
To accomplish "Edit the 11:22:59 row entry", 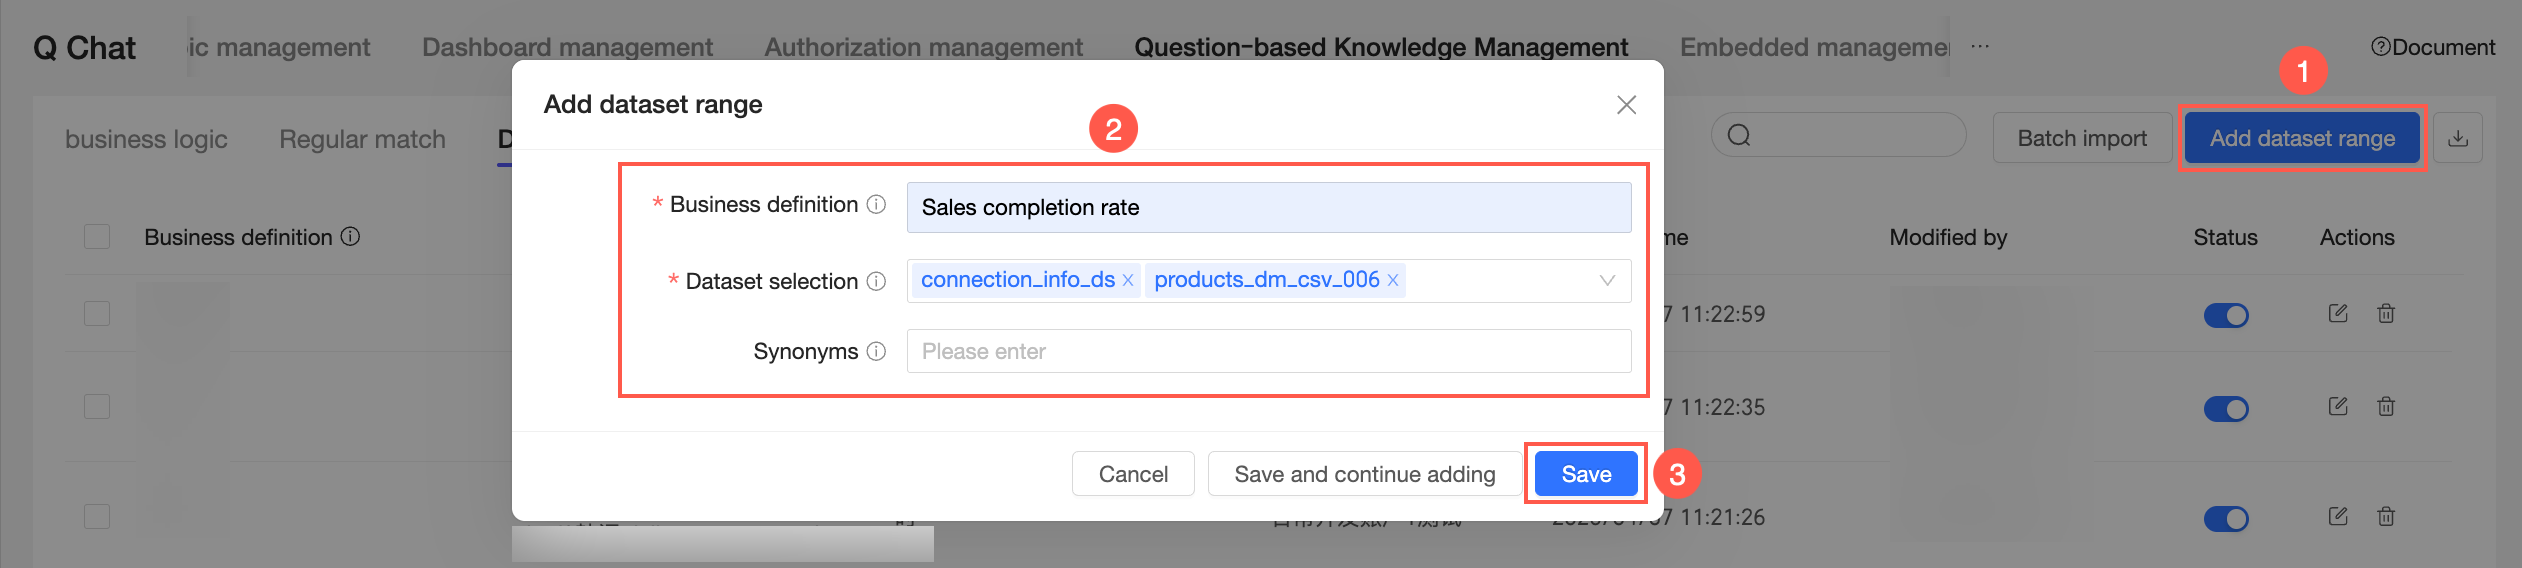I will (2338, 313).
